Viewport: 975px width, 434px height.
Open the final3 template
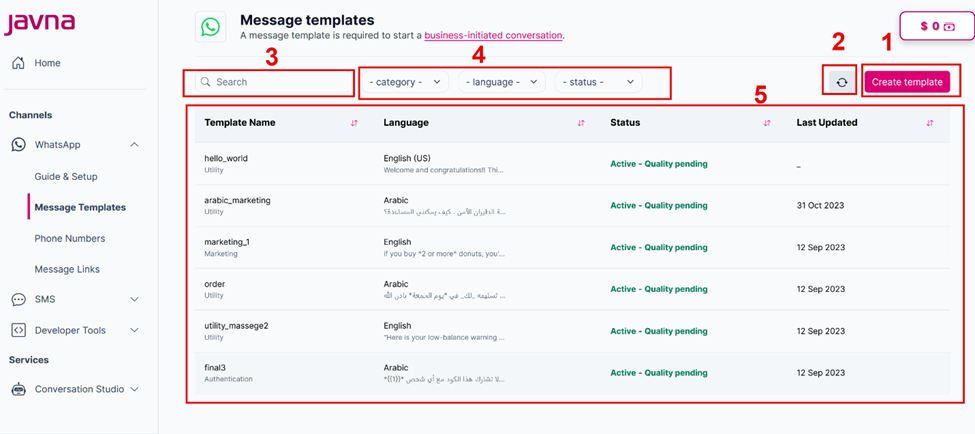pos(215,367)
